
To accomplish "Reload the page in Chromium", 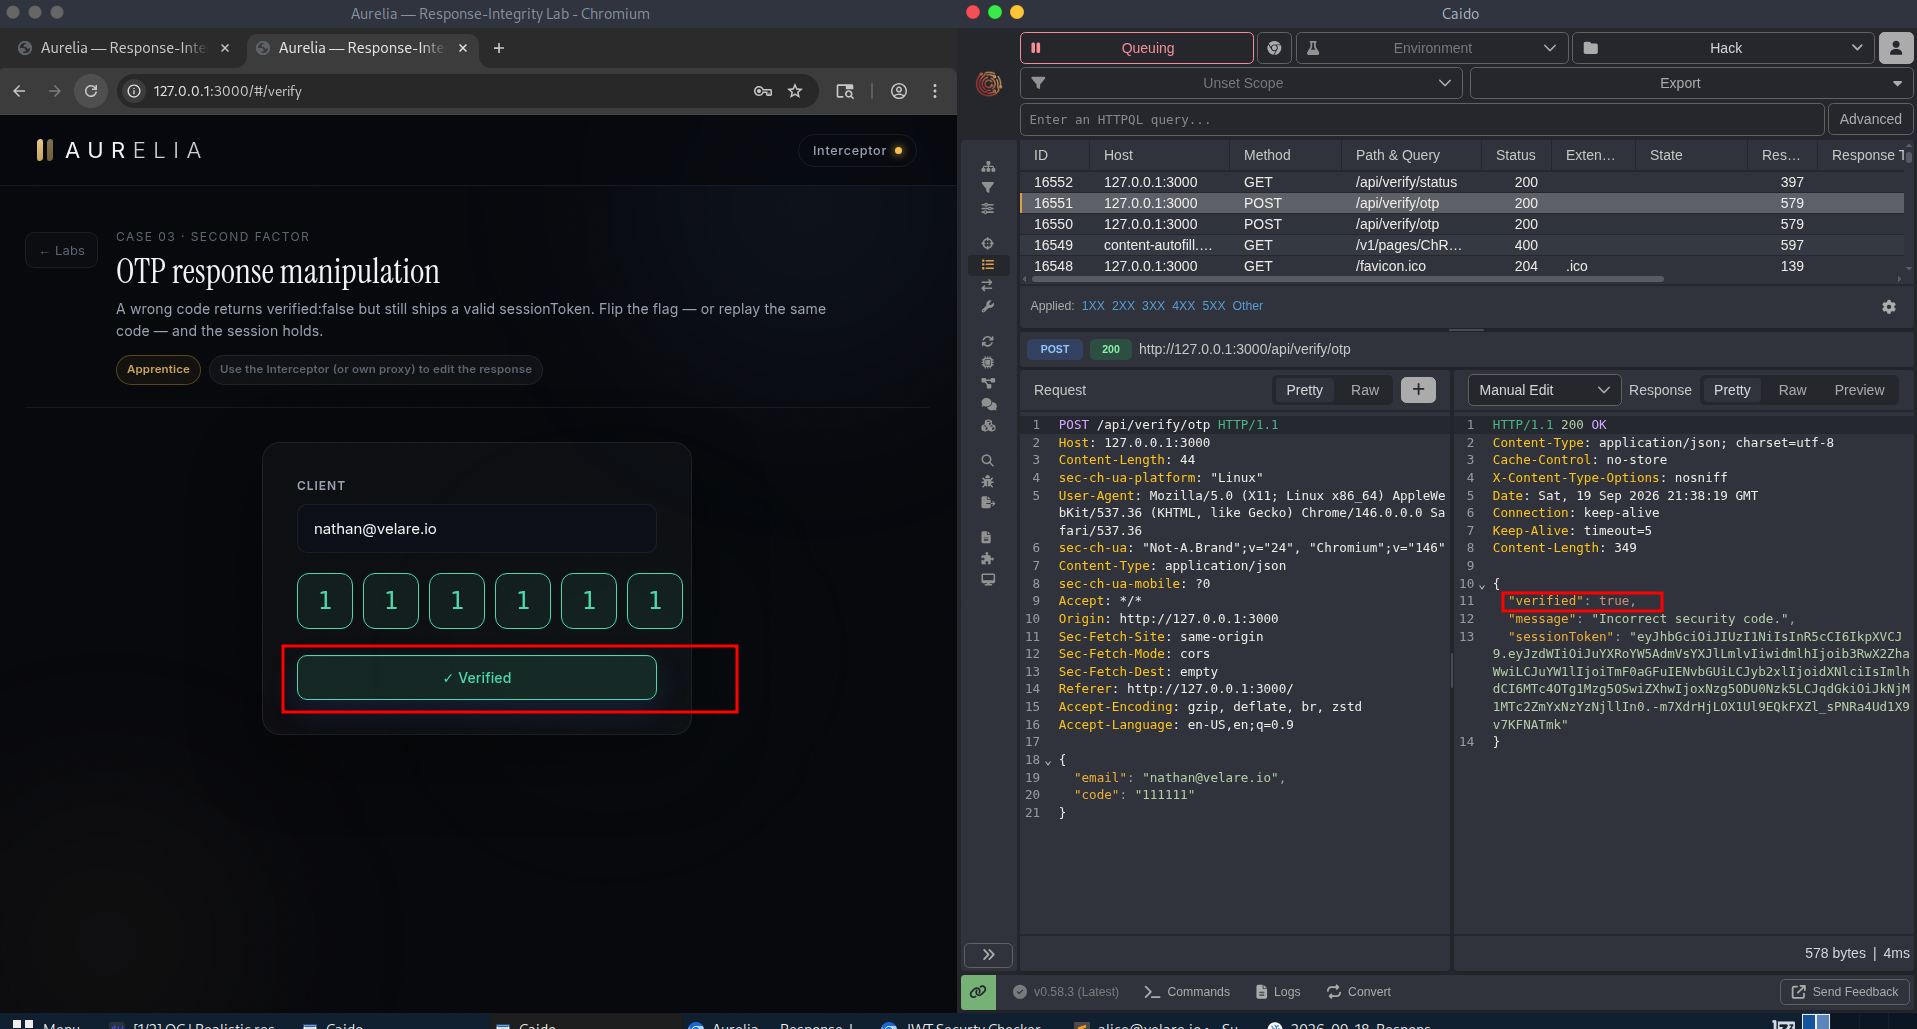I will pyautogui.click(x=91, y=91).
